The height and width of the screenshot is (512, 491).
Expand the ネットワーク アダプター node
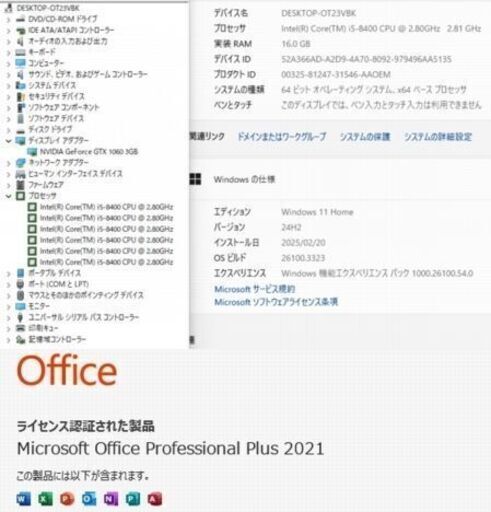tap(8, 163)
